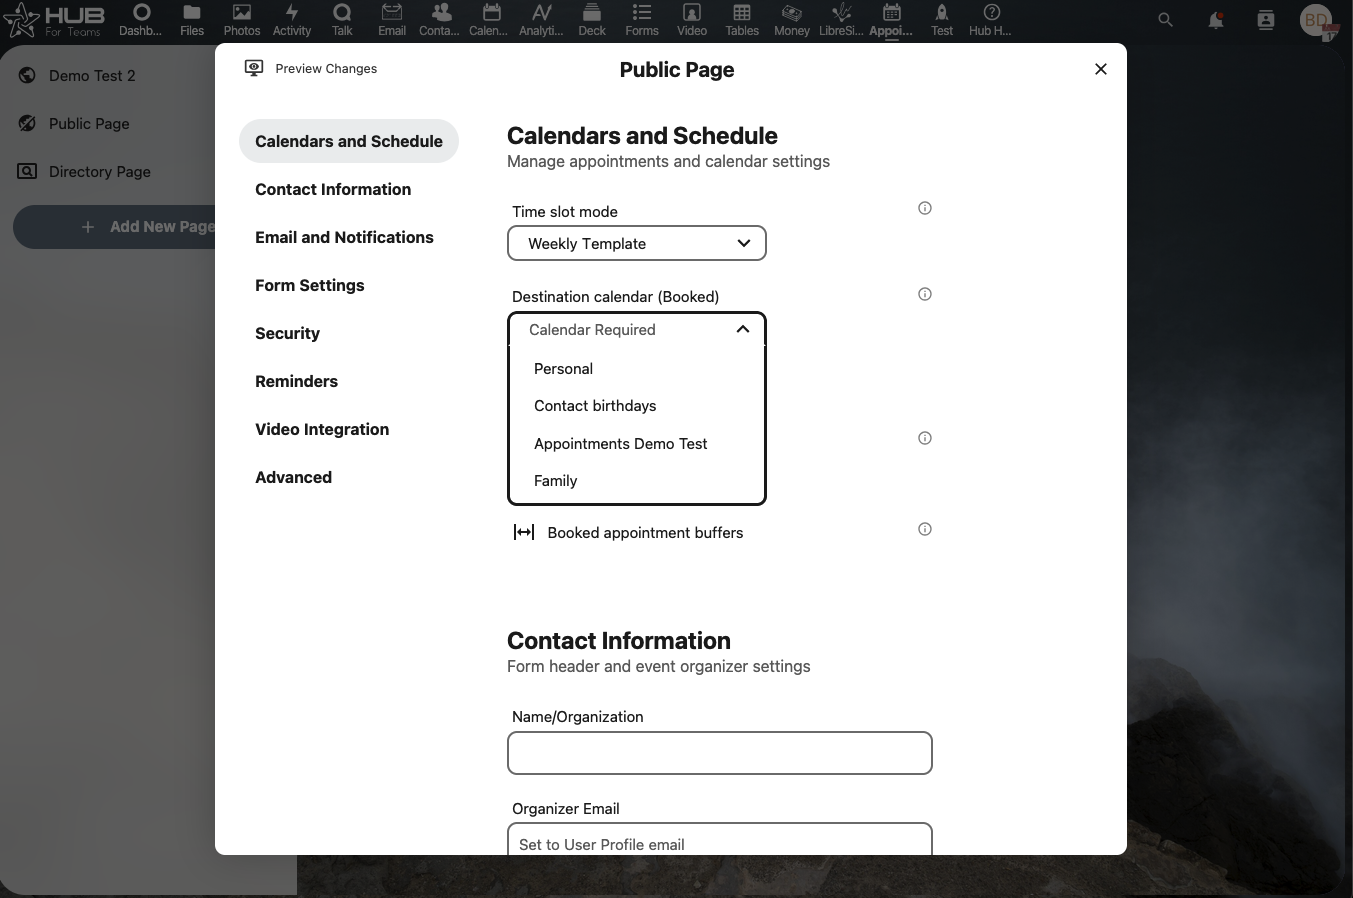Open the BD user avatar menu
Image resolution: width=1353 pixels, height=898 pixels.
coord(1317,20)
